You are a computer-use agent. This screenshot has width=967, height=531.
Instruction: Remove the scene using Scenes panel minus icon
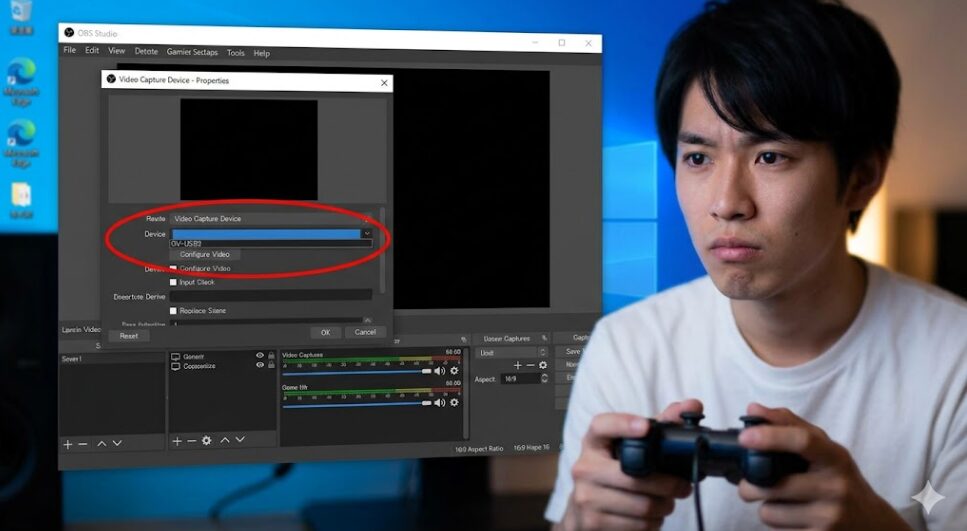tap(83, 444)
